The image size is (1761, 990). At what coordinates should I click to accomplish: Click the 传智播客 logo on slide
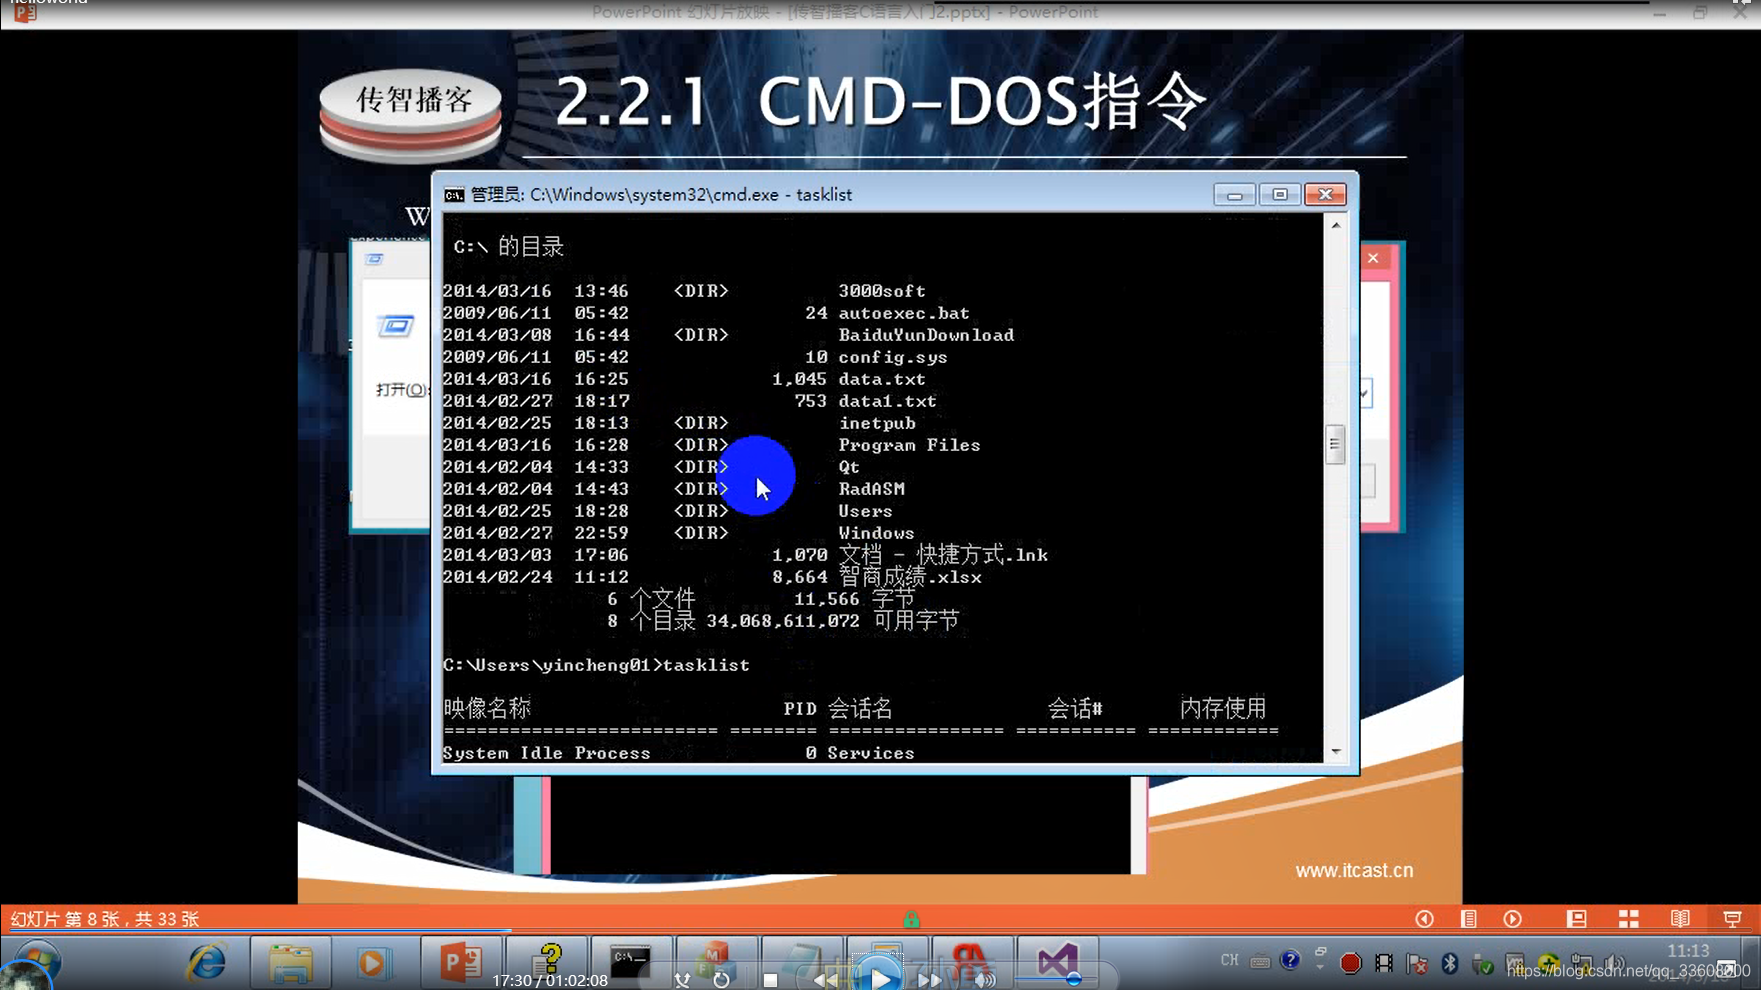pyautogui.click(x=411, y=116)
